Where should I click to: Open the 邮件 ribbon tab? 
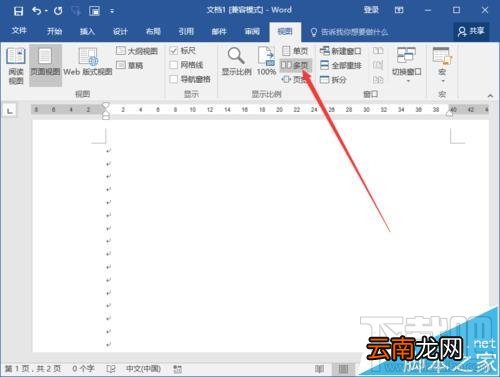219,31
